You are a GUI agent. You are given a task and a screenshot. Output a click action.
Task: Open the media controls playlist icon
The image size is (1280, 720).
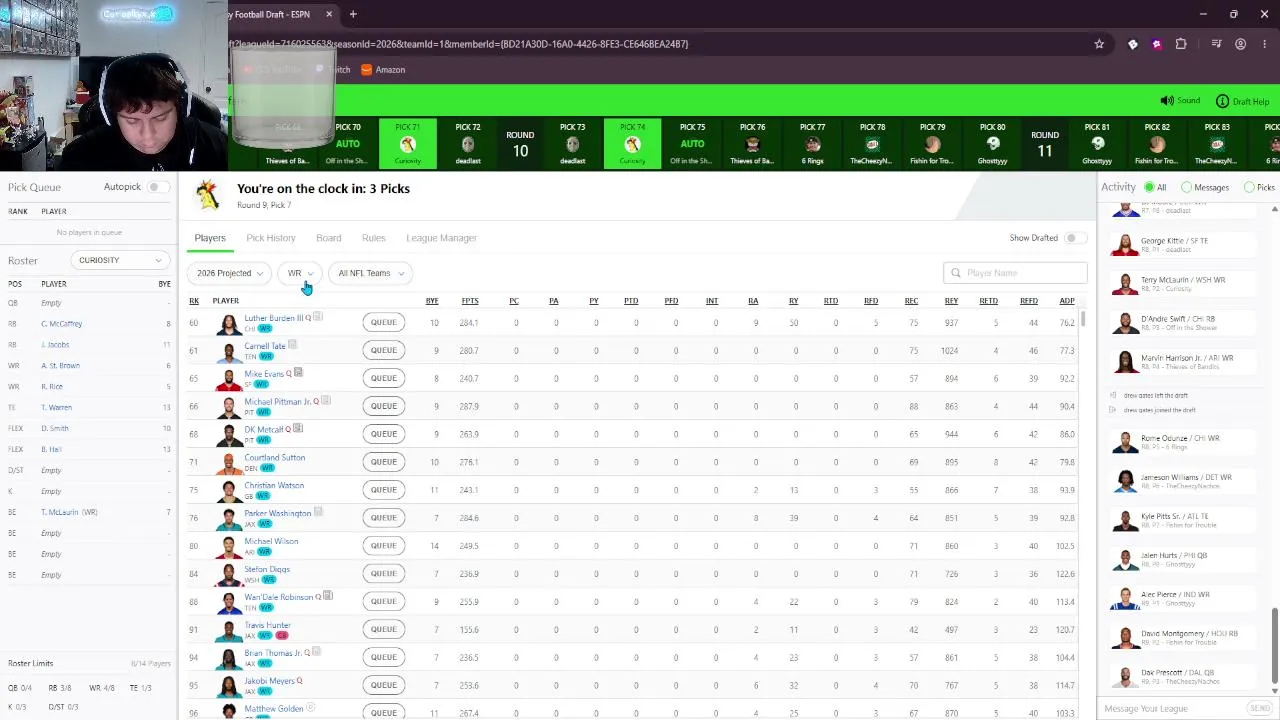click(1216, 44)
